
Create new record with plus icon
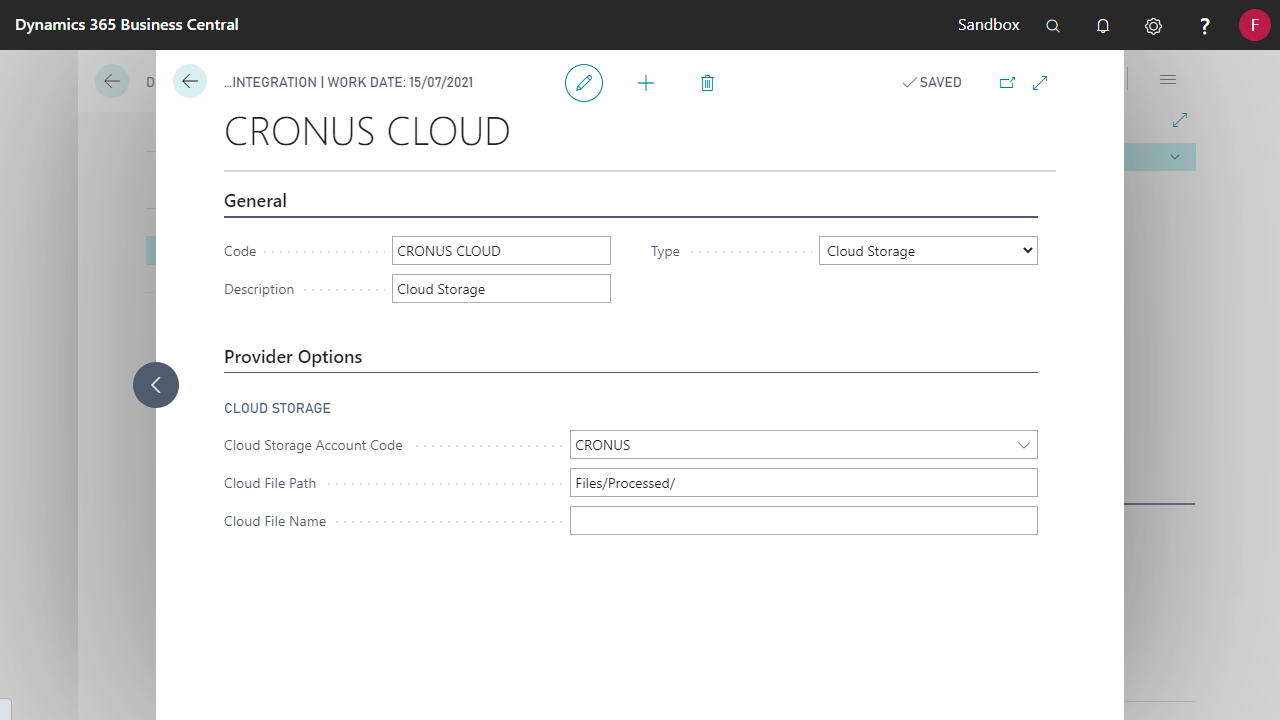646,83
